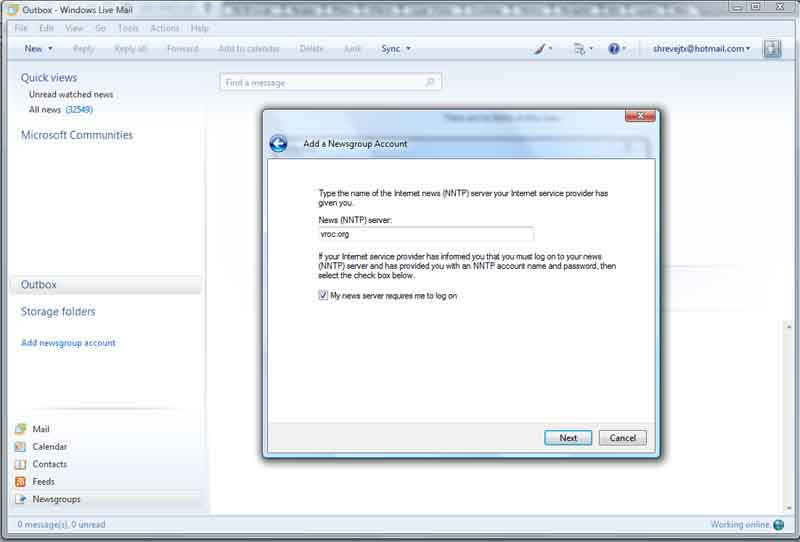
Task: Click the Add newsgroup account link
Action: tap(68, 343)
